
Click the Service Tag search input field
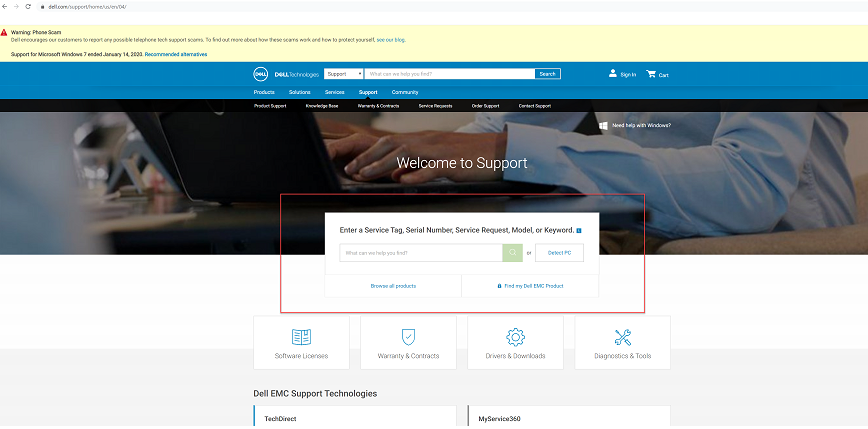(x=421, y=253)
